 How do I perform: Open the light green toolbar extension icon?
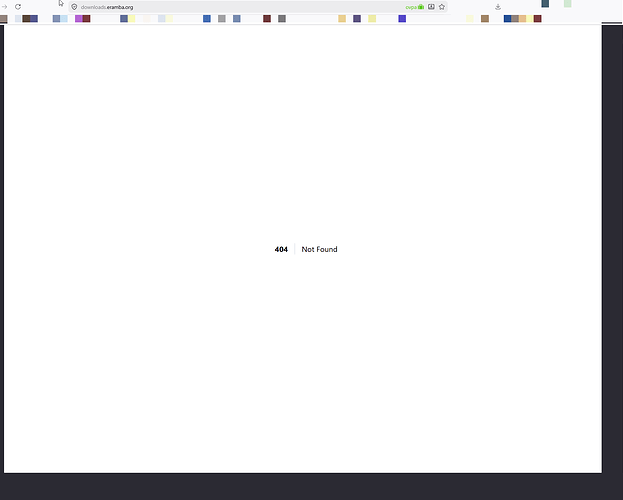click(x=567, y=4)
